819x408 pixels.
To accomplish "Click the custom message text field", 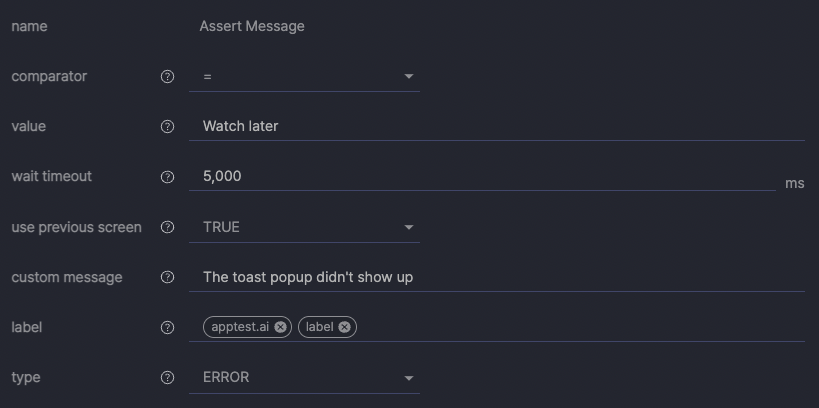I will (497, 277).
